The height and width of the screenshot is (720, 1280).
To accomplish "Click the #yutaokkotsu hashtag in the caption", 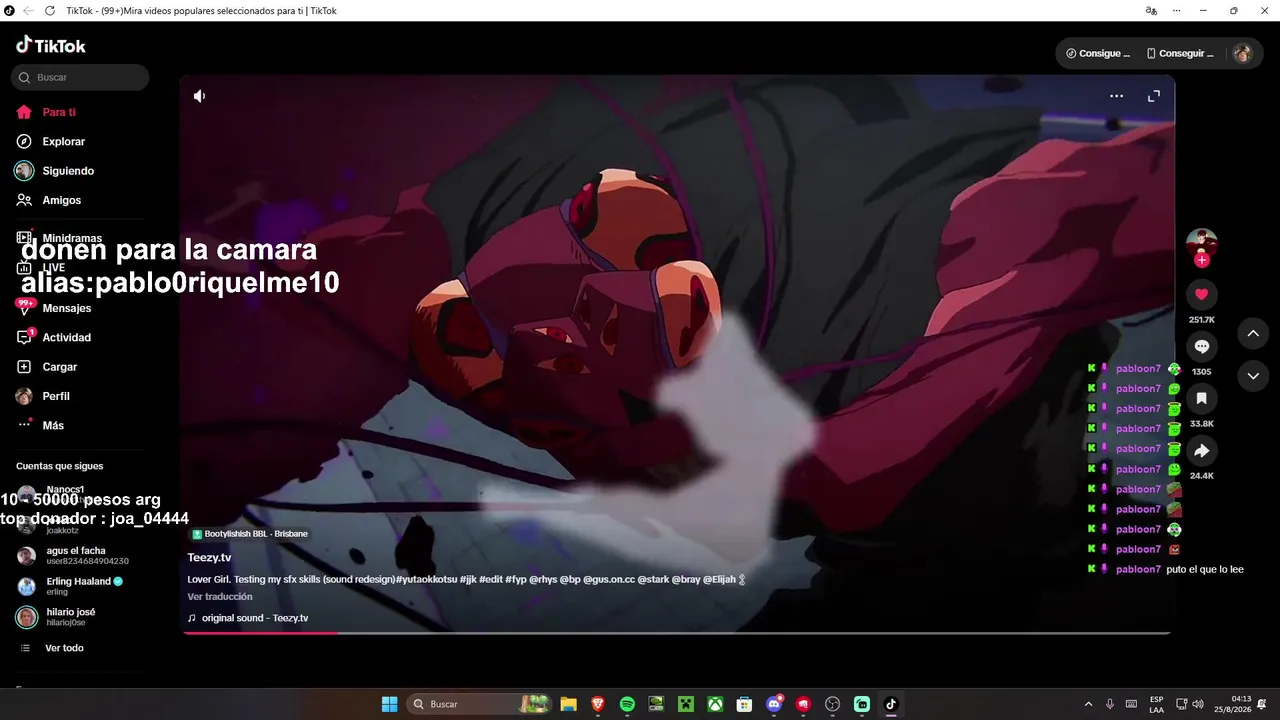I will [426, 580].
